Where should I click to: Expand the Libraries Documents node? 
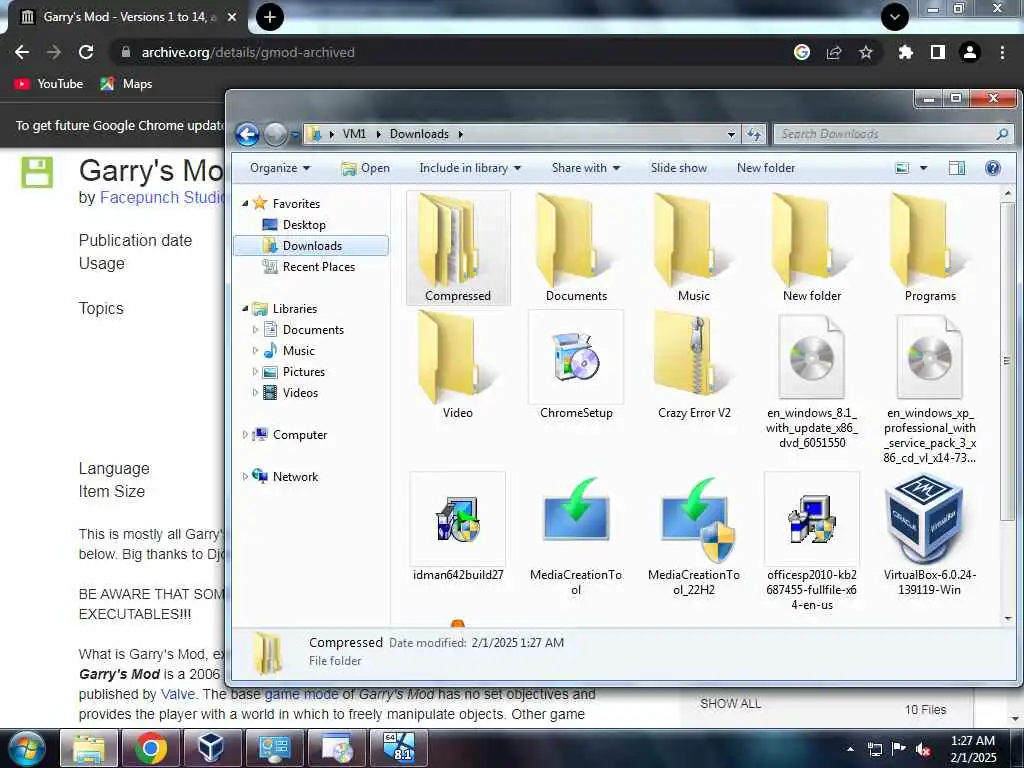click(255, 330)
